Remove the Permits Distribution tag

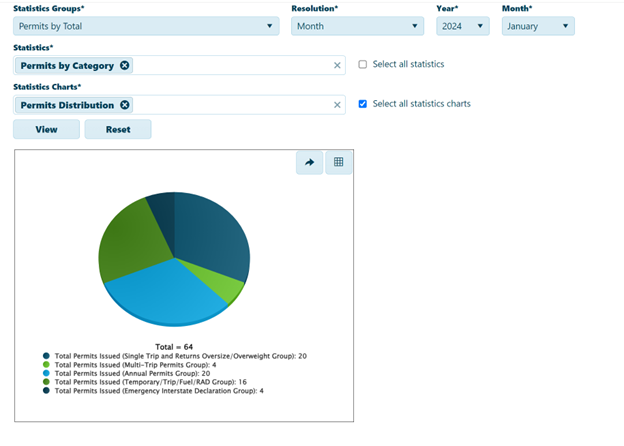coord(125,105)
